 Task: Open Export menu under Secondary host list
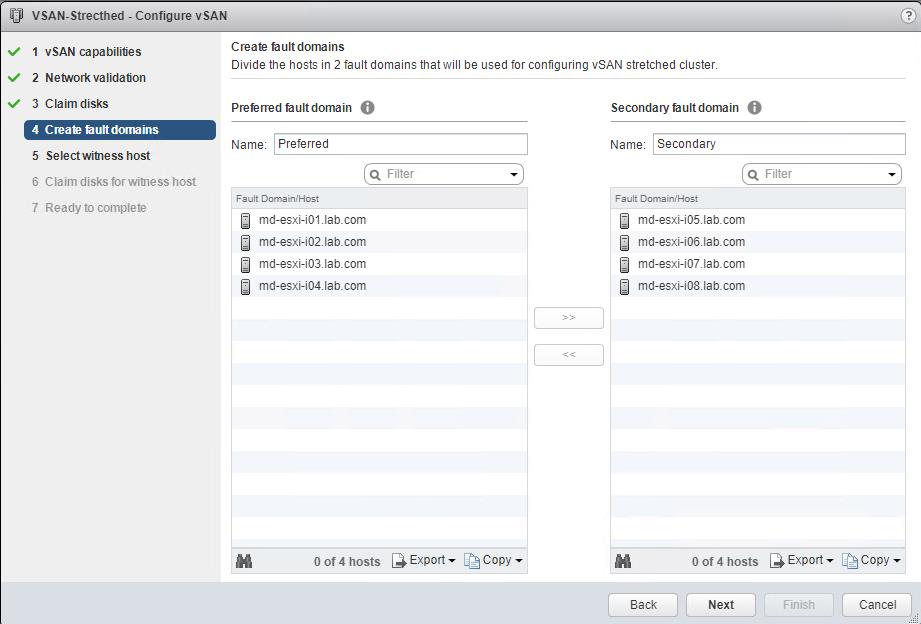point(802,561)
